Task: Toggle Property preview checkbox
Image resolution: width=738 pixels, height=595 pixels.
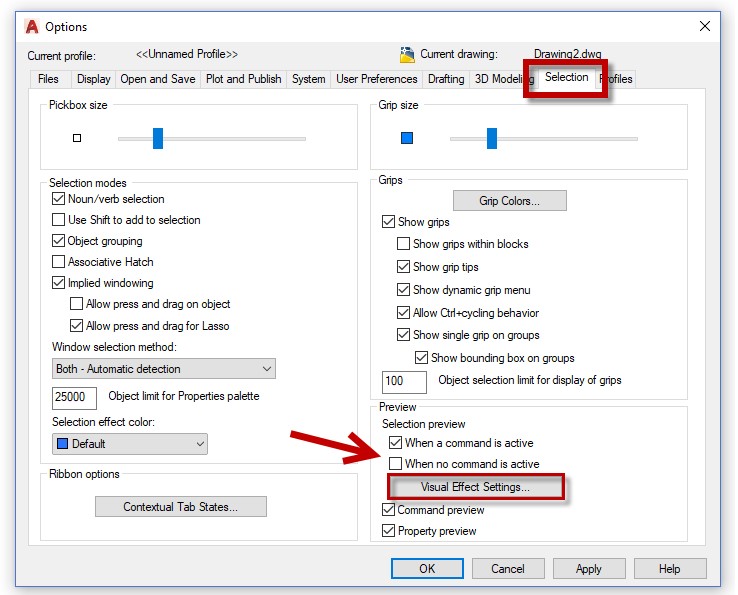Action: (x=388, y=531)
